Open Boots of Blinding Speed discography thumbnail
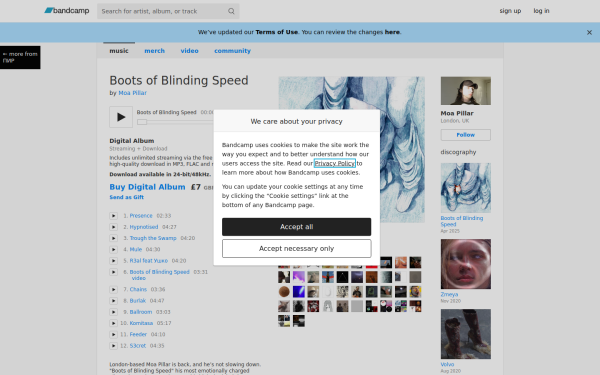 (x=466, y=188)
